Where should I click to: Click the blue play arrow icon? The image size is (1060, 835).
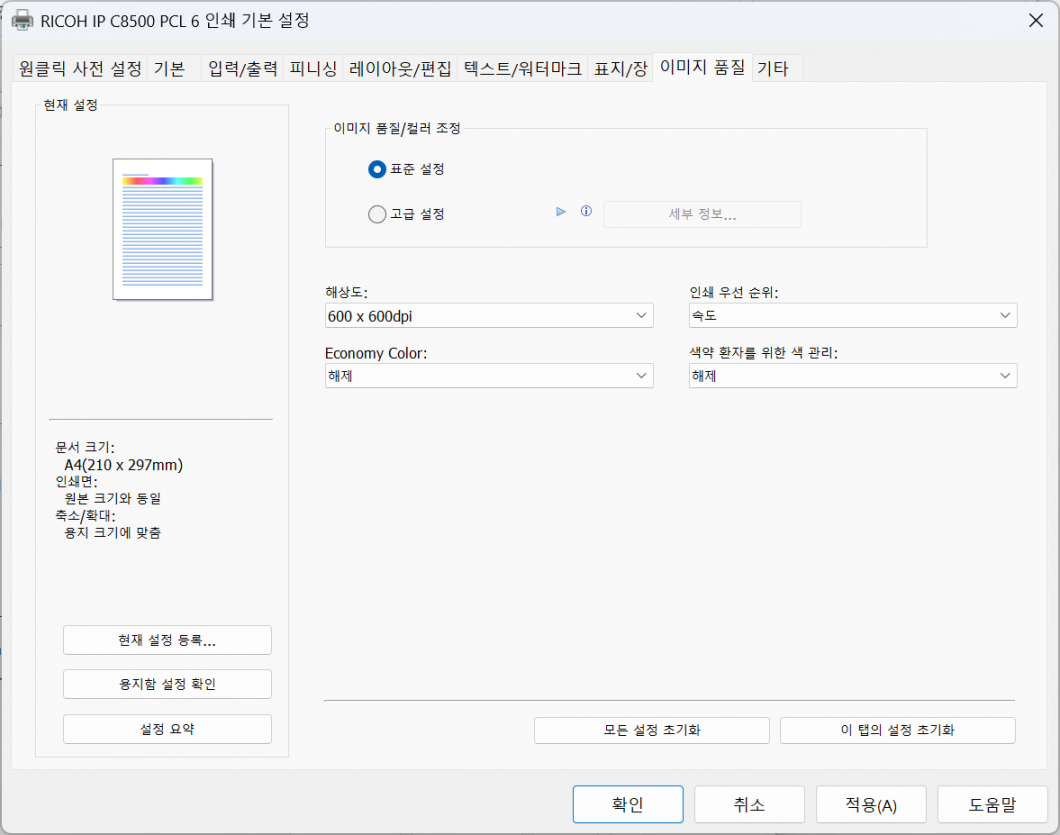click(x=561, y=212)
